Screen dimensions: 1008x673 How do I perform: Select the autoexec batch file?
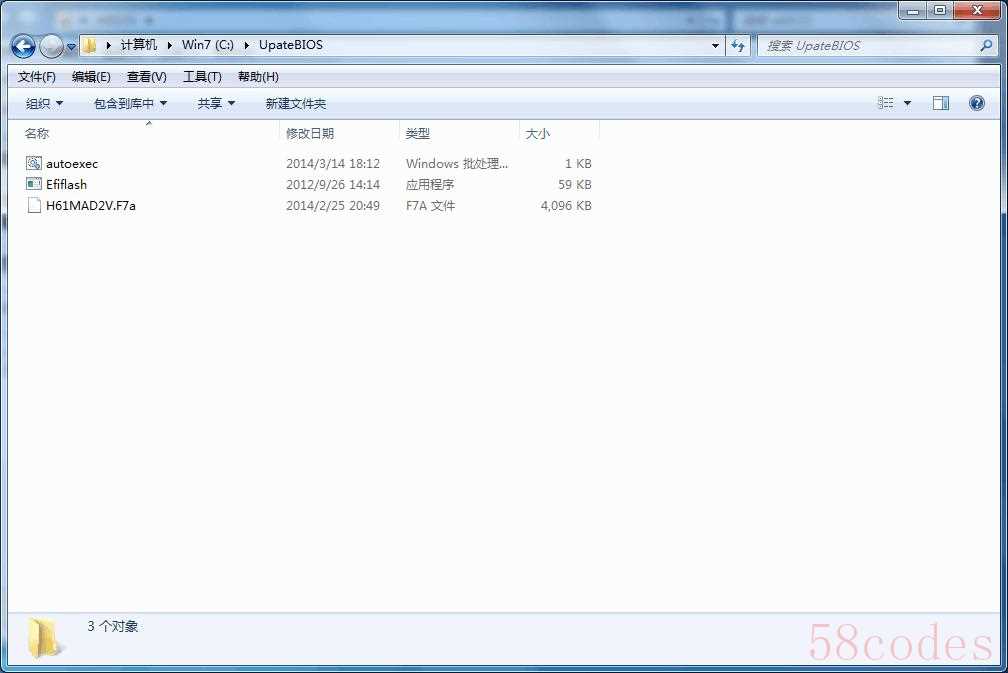(x=72, y=163)
